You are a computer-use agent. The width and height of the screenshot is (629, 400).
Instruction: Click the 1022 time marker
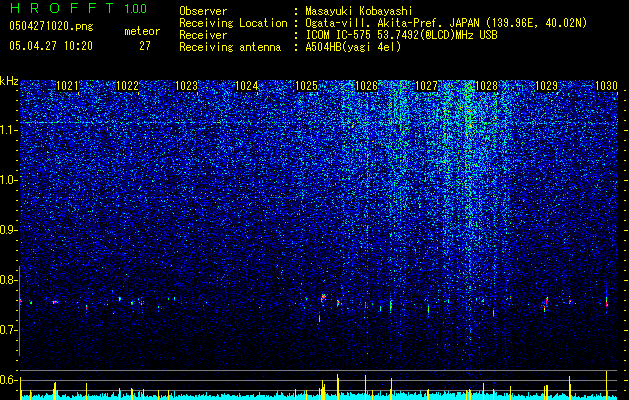pyautogui.click(x=127, y=86)
